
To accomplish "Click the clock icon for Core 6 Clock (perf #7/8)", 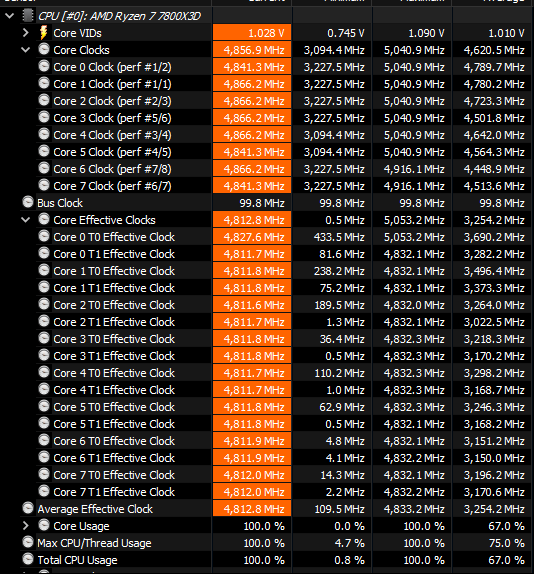I will pyautogui.click(x=44, y=168).
